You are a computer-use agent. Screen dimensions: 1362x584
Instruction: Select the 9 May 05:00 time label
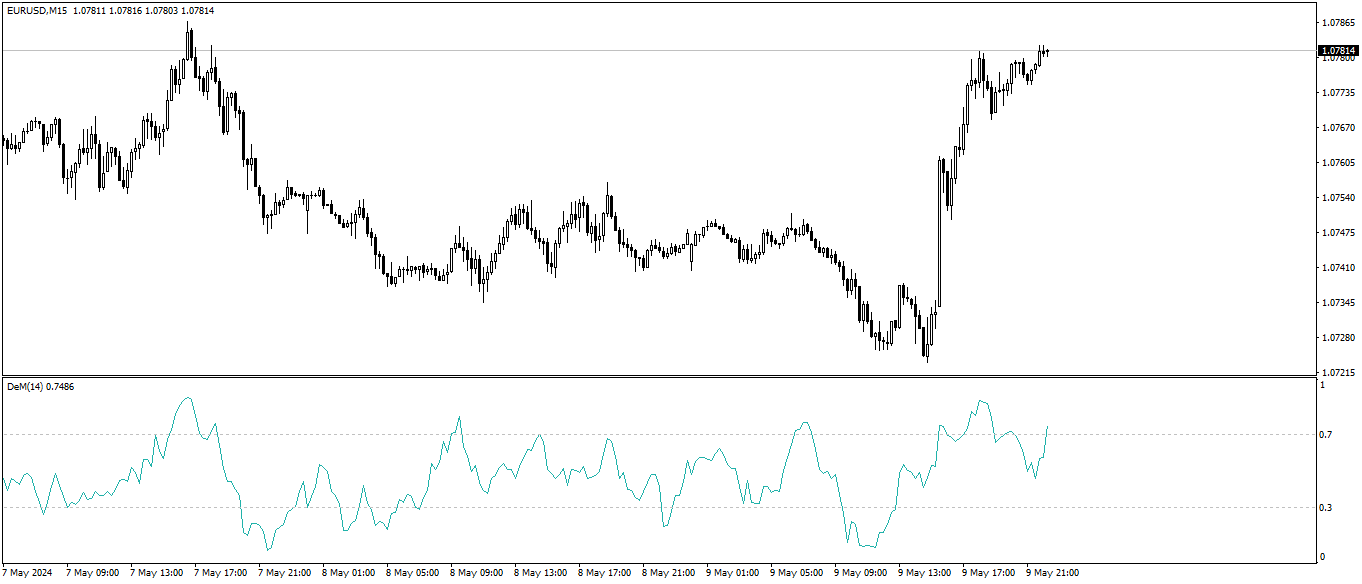tap(796, 573)
